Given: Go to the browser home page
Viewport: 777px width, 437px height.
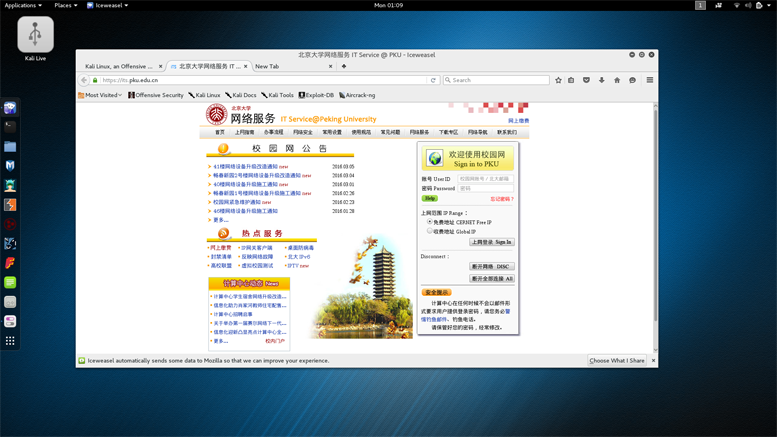Looking at the screenshot, I should click(617, 80).
